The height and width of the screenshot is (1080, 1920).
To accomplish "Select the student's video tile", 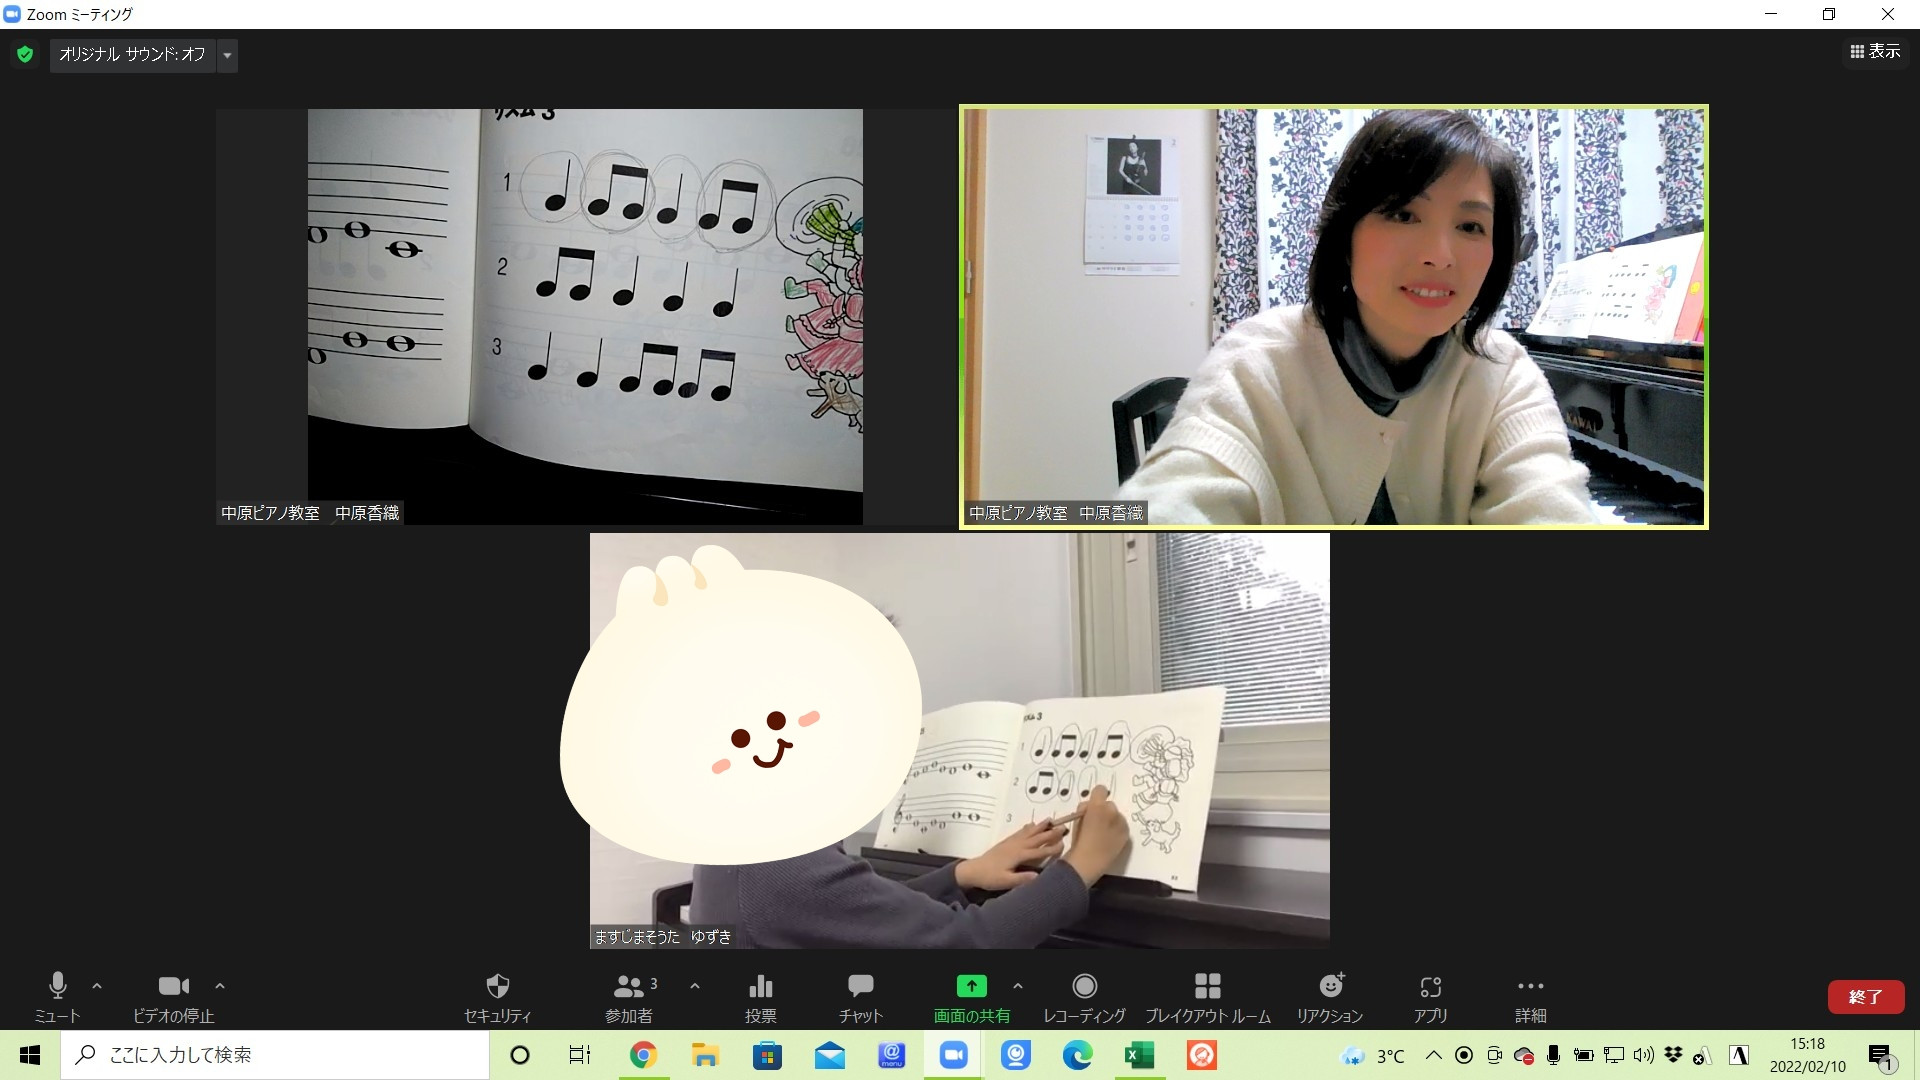I will (959, 740).
